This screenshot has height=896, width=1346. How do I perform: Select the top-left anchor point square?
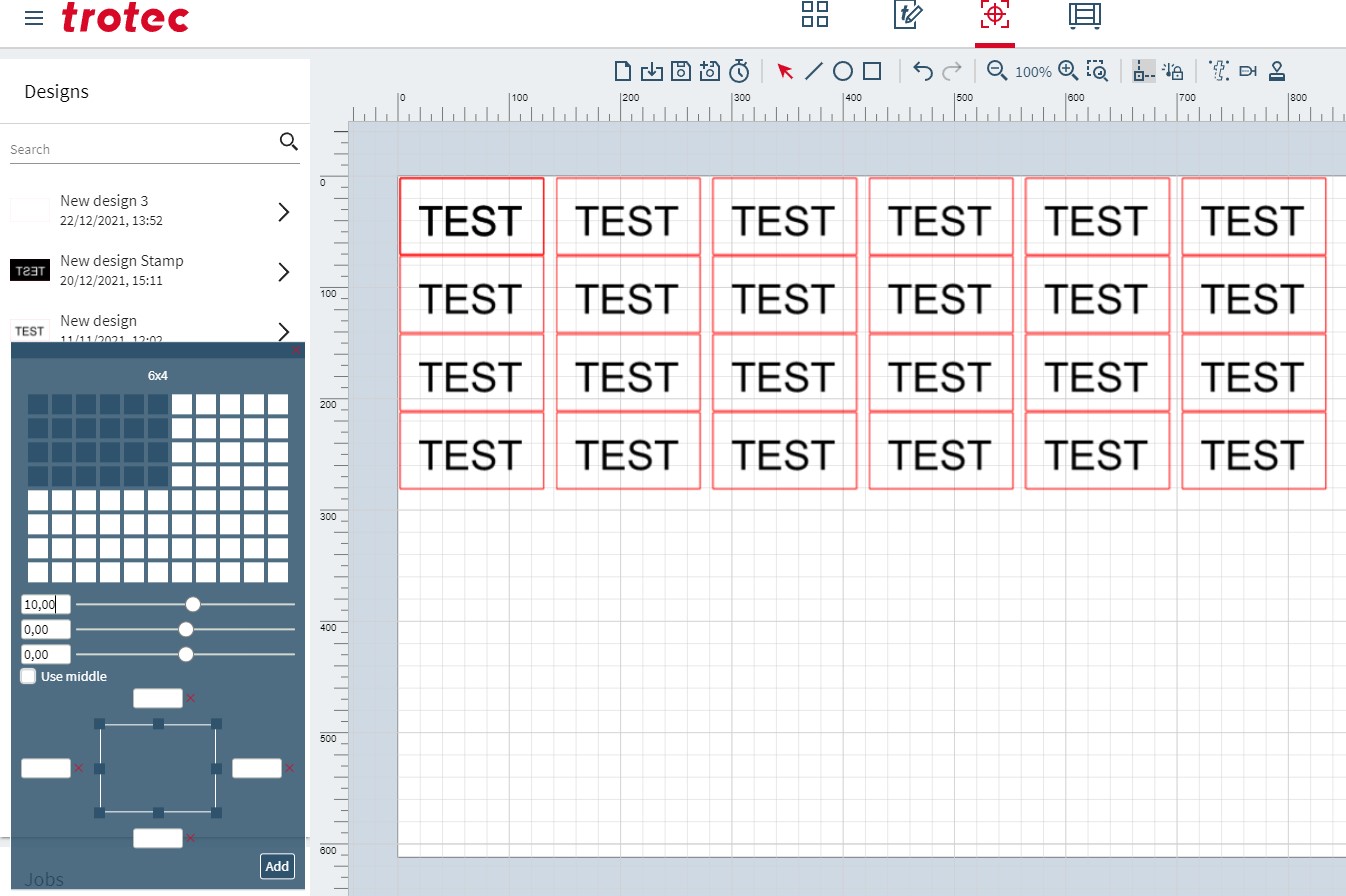point(100,723)
